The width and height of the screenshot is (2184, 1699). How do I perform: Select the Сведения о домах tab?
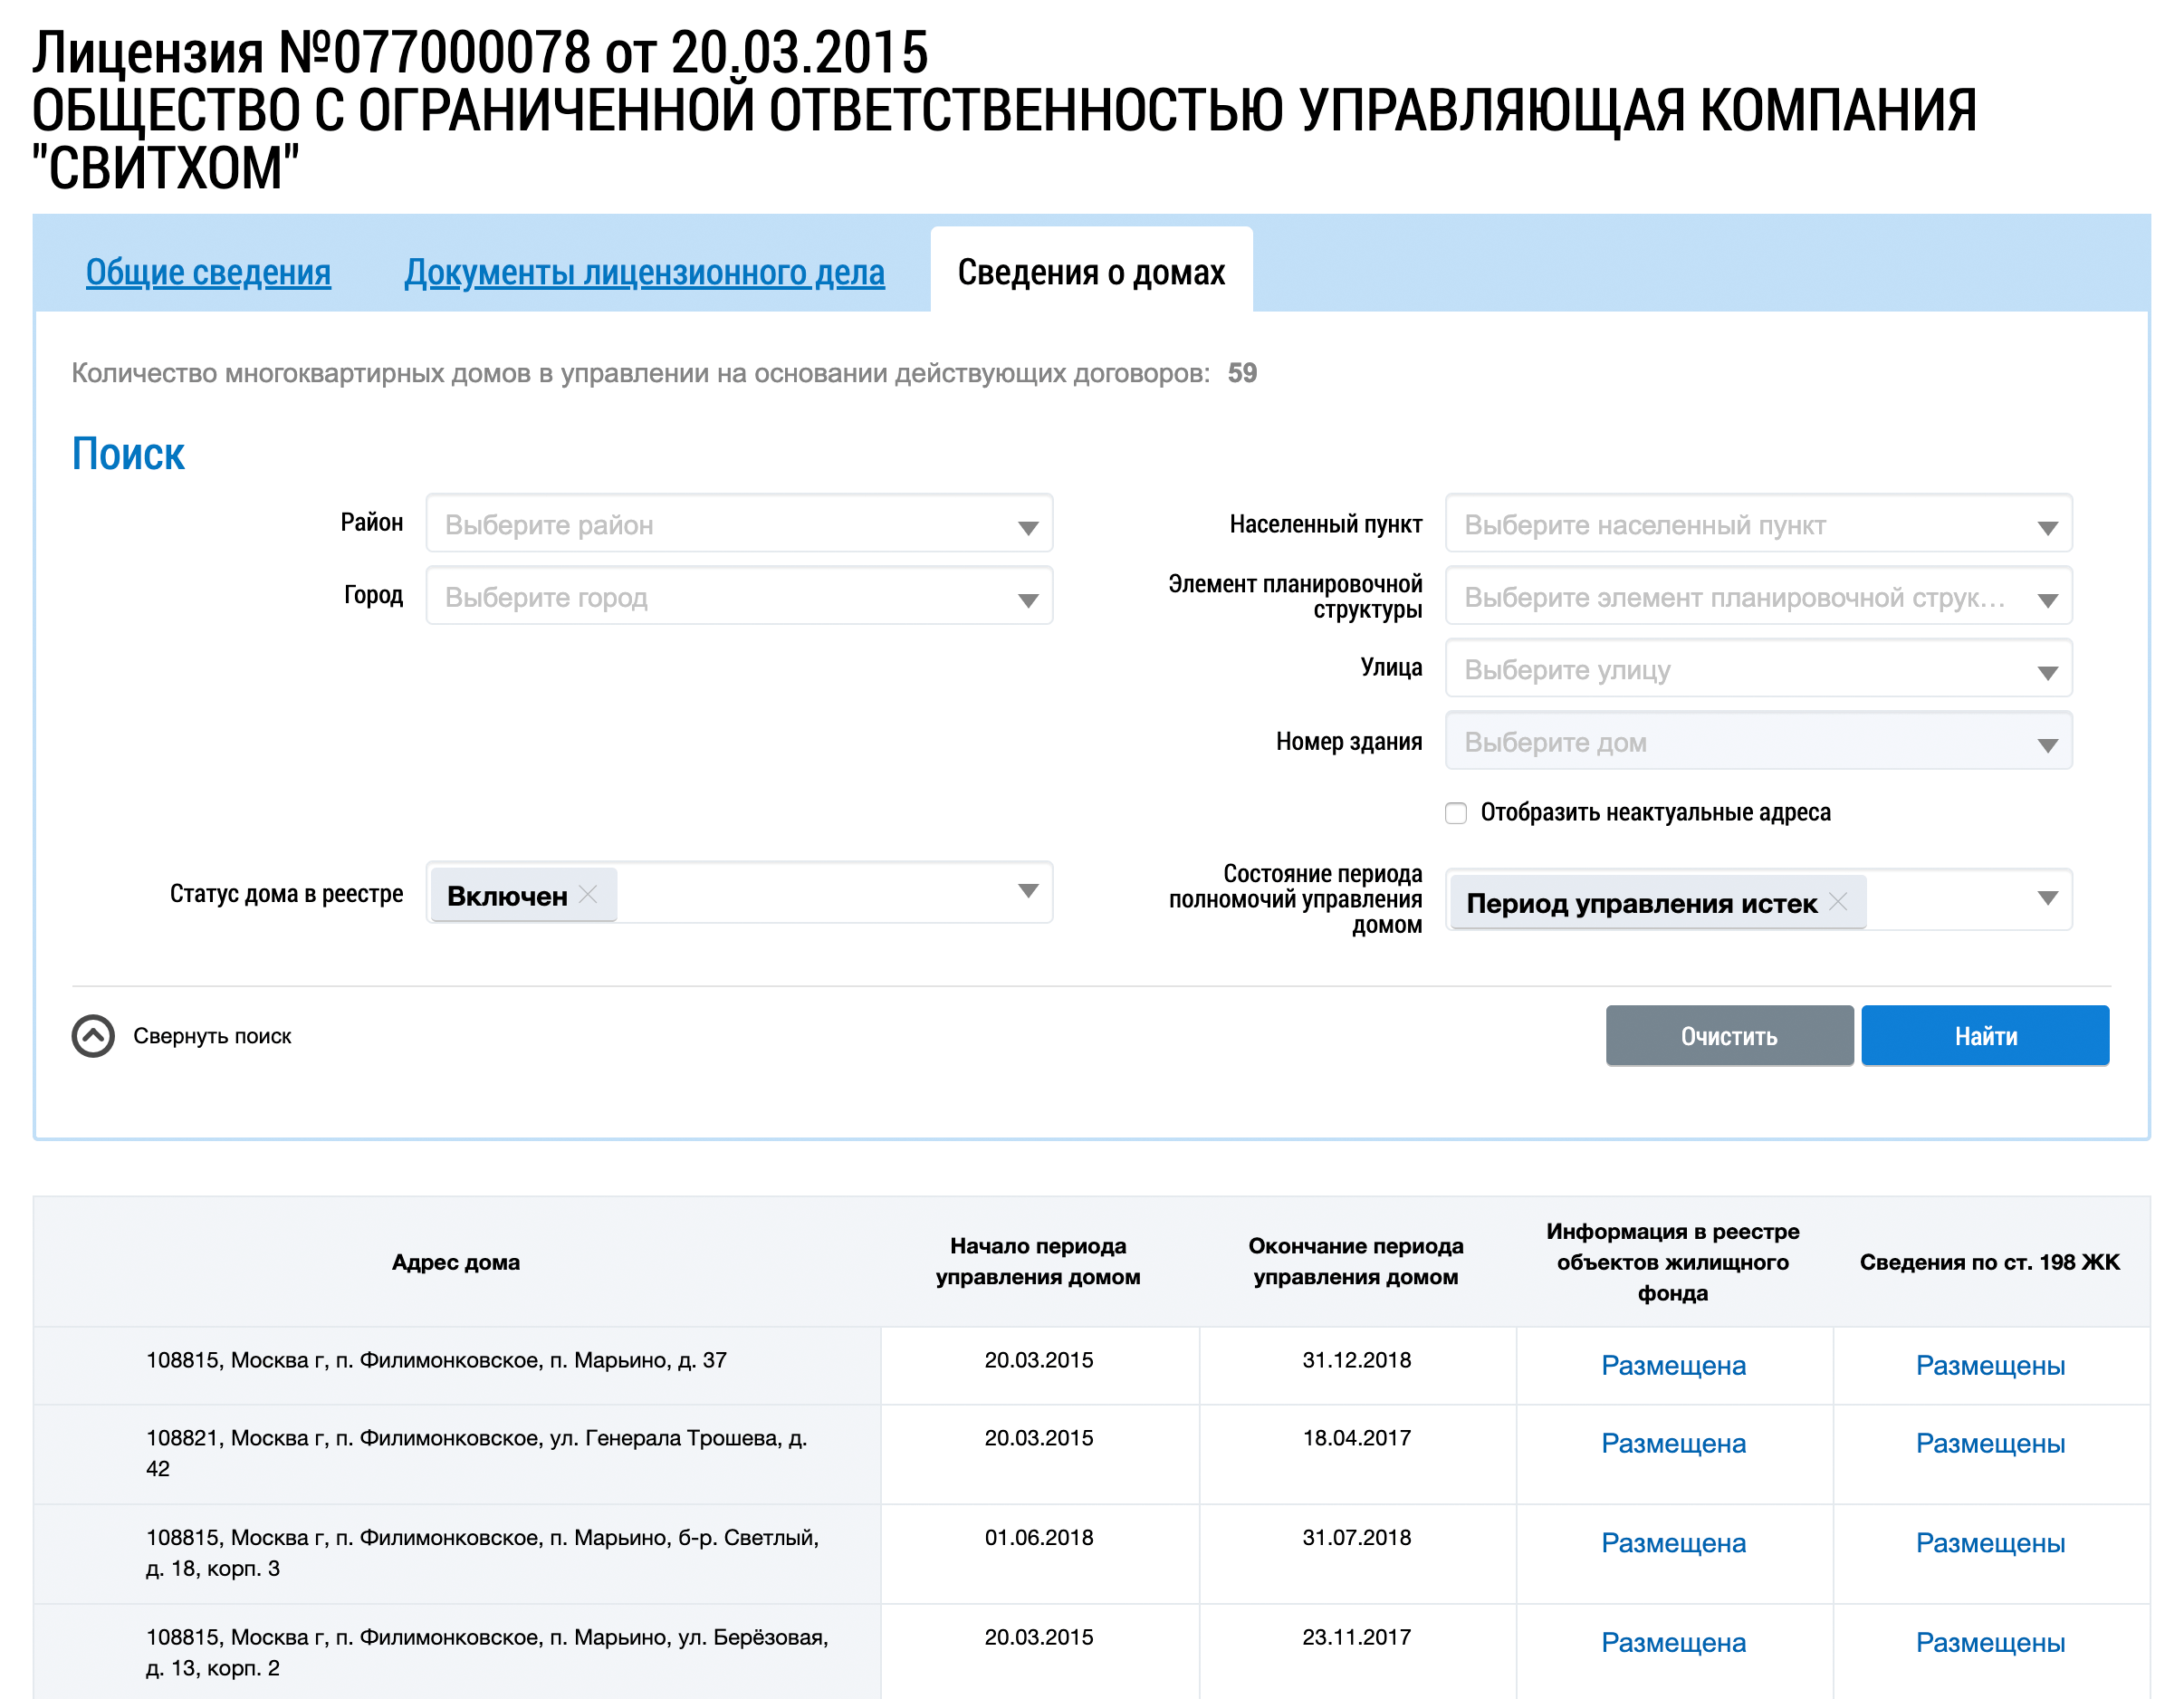tap(1091, 271)
